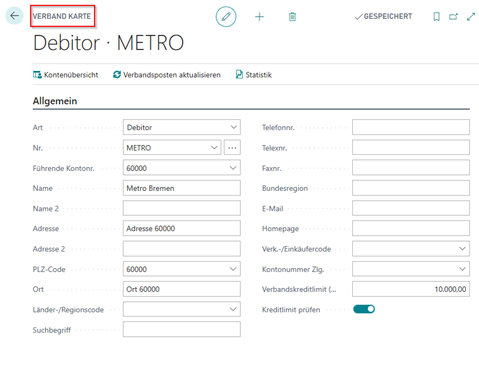Open Verk.-/Einkäufercode dropdown

click(x=462, y=249)
